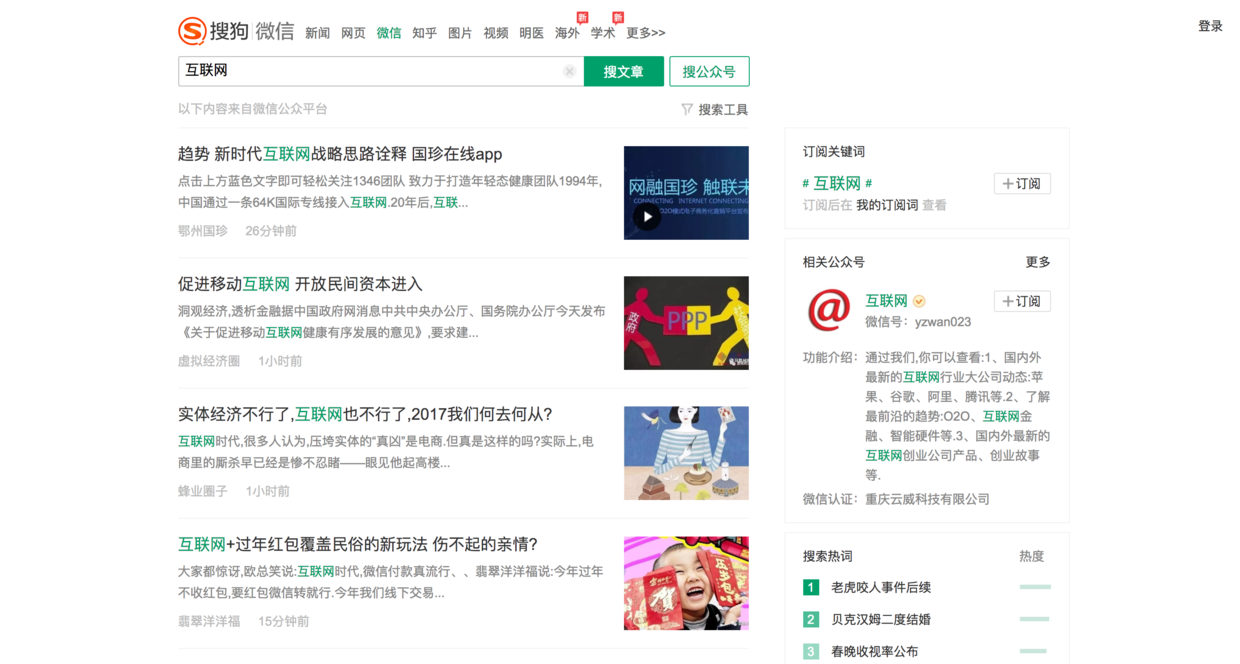Image resolution: width=1240 pixels, height=664 pixels.
Task: Open the 海外 tab
Action: pyautogui.click(x=567, y=33)
